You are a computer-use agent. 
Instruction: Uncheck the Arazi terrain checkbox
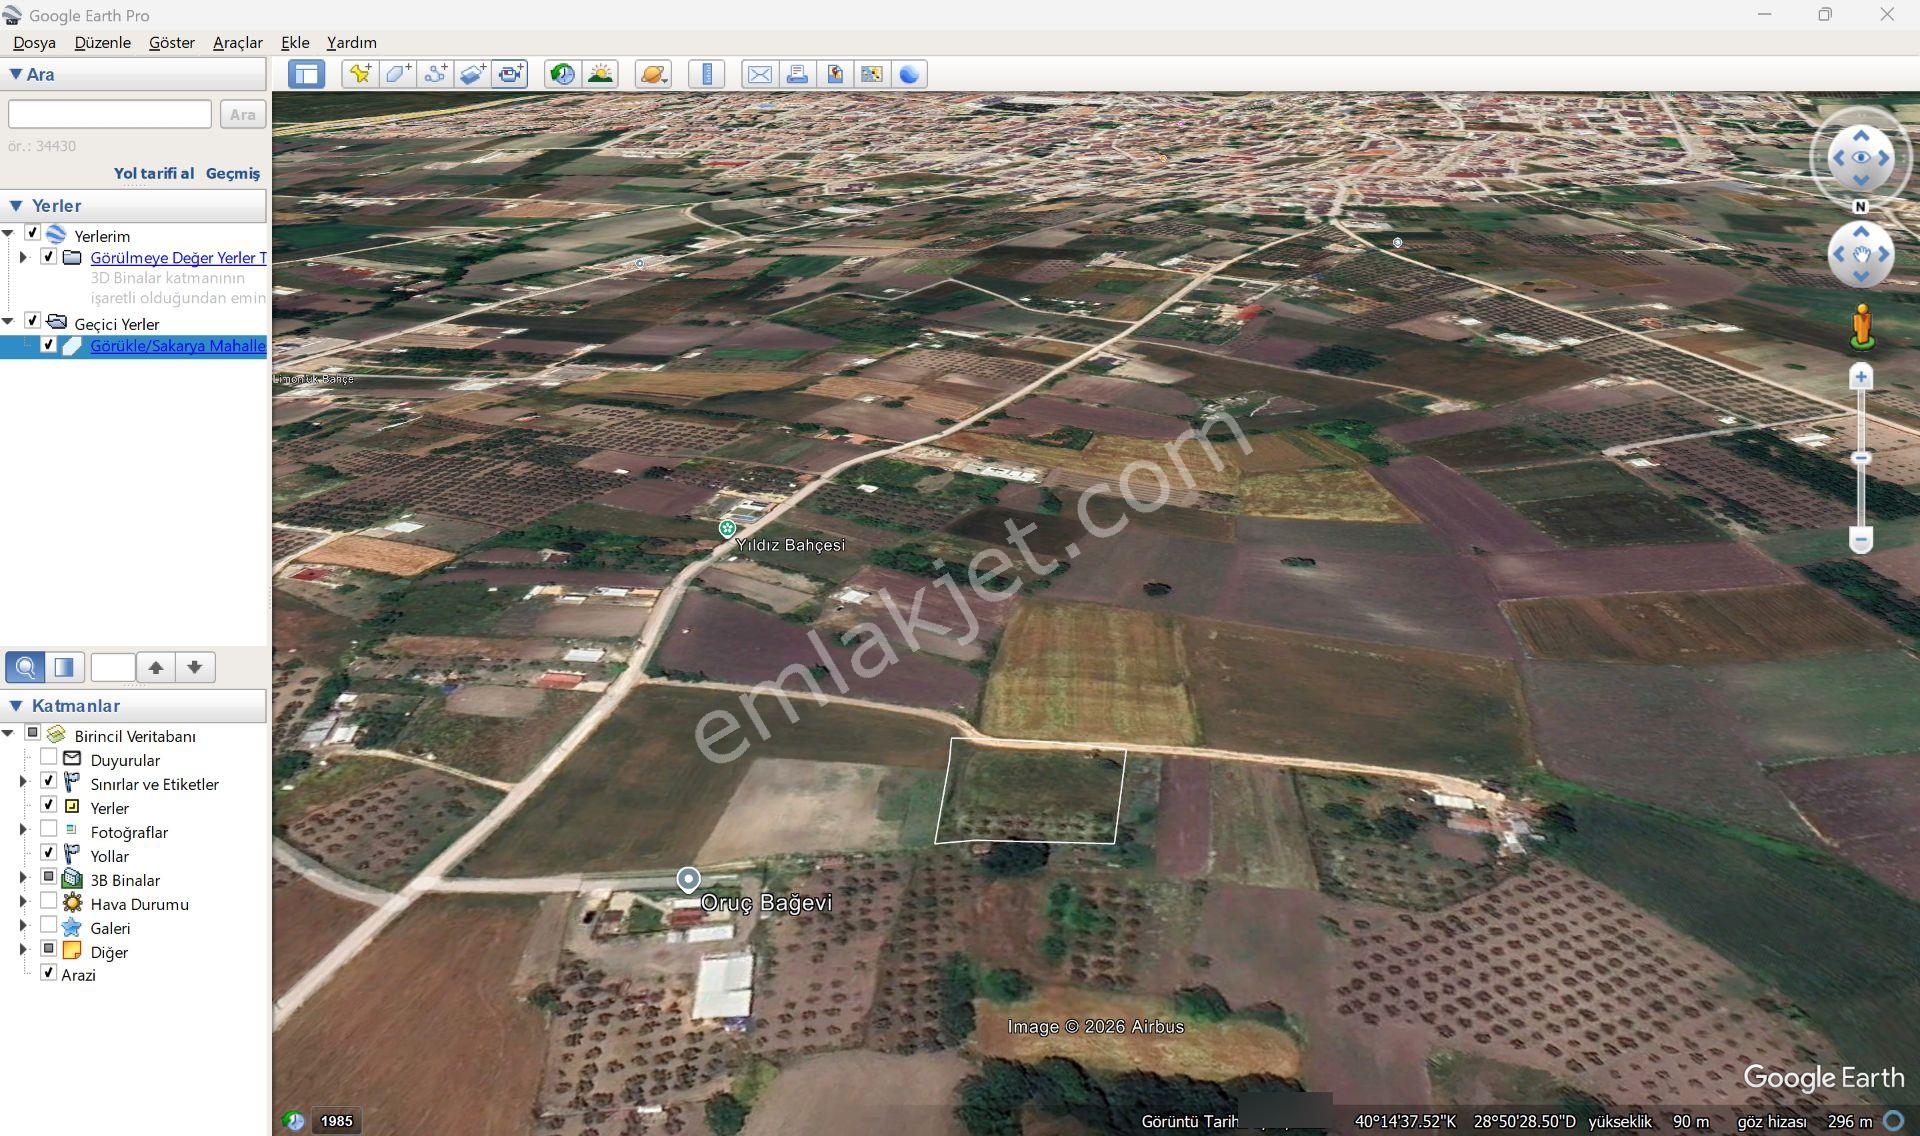[x=48, y=973]
